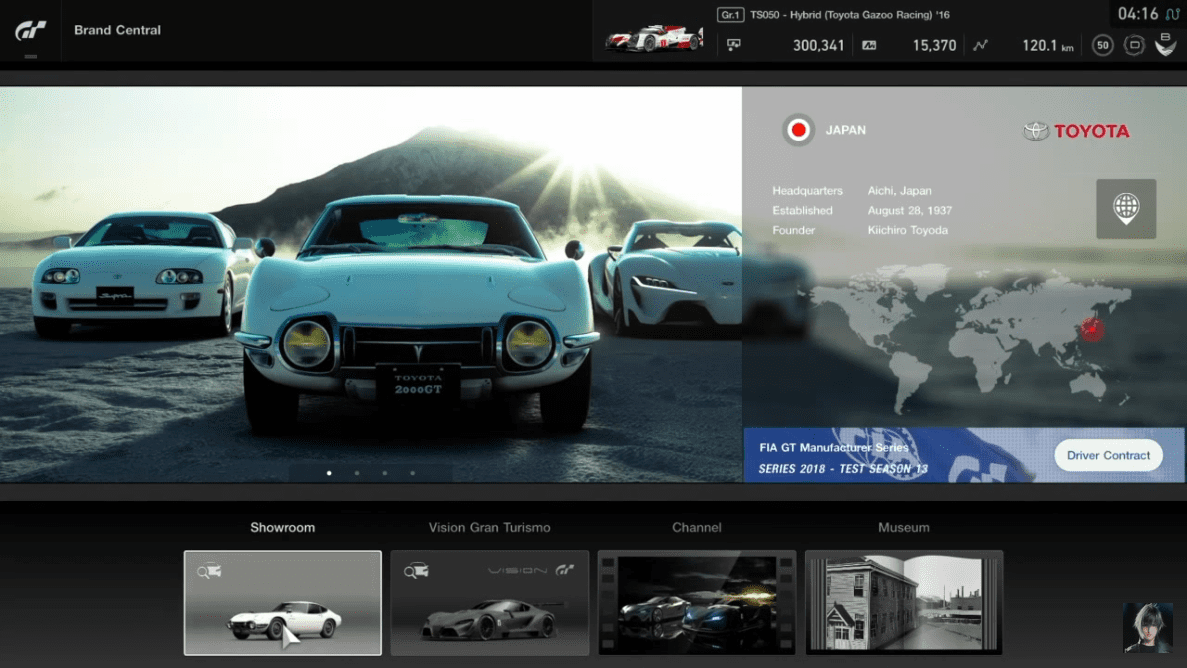The width and height of the screenshot is (1187, 668).
Task: Open the world map globe button
Action: tap(1126, 209)
